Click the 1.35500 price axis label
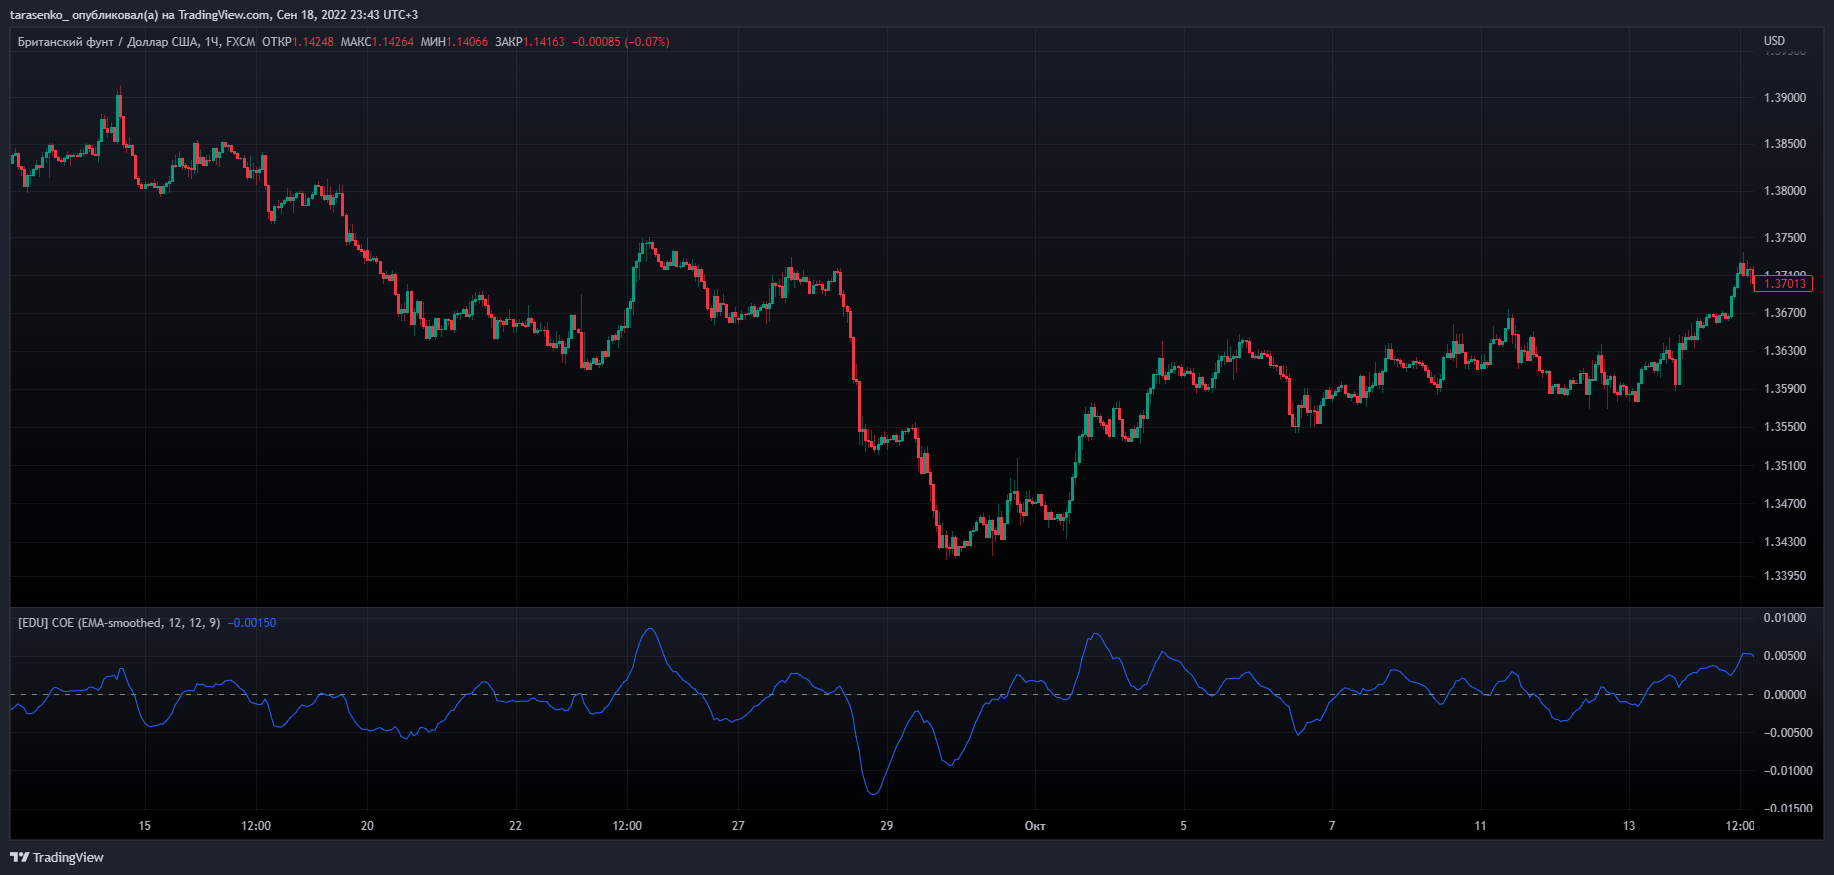 coord(1785,427)
